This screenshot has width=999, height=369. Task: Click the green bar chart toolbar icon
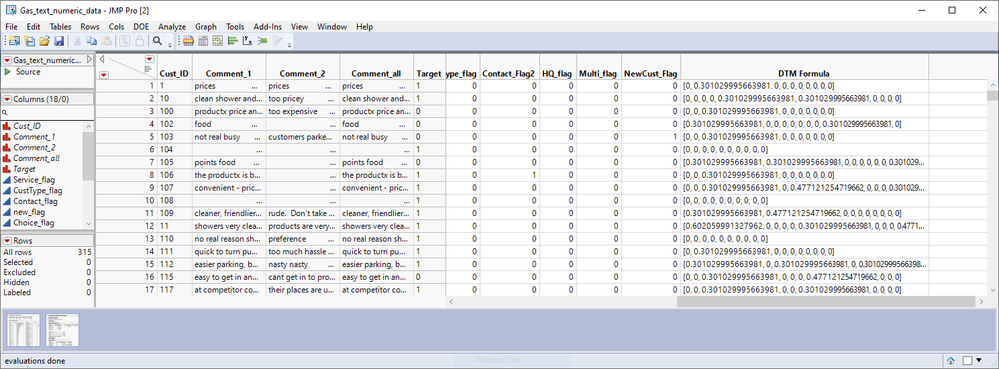233,41
